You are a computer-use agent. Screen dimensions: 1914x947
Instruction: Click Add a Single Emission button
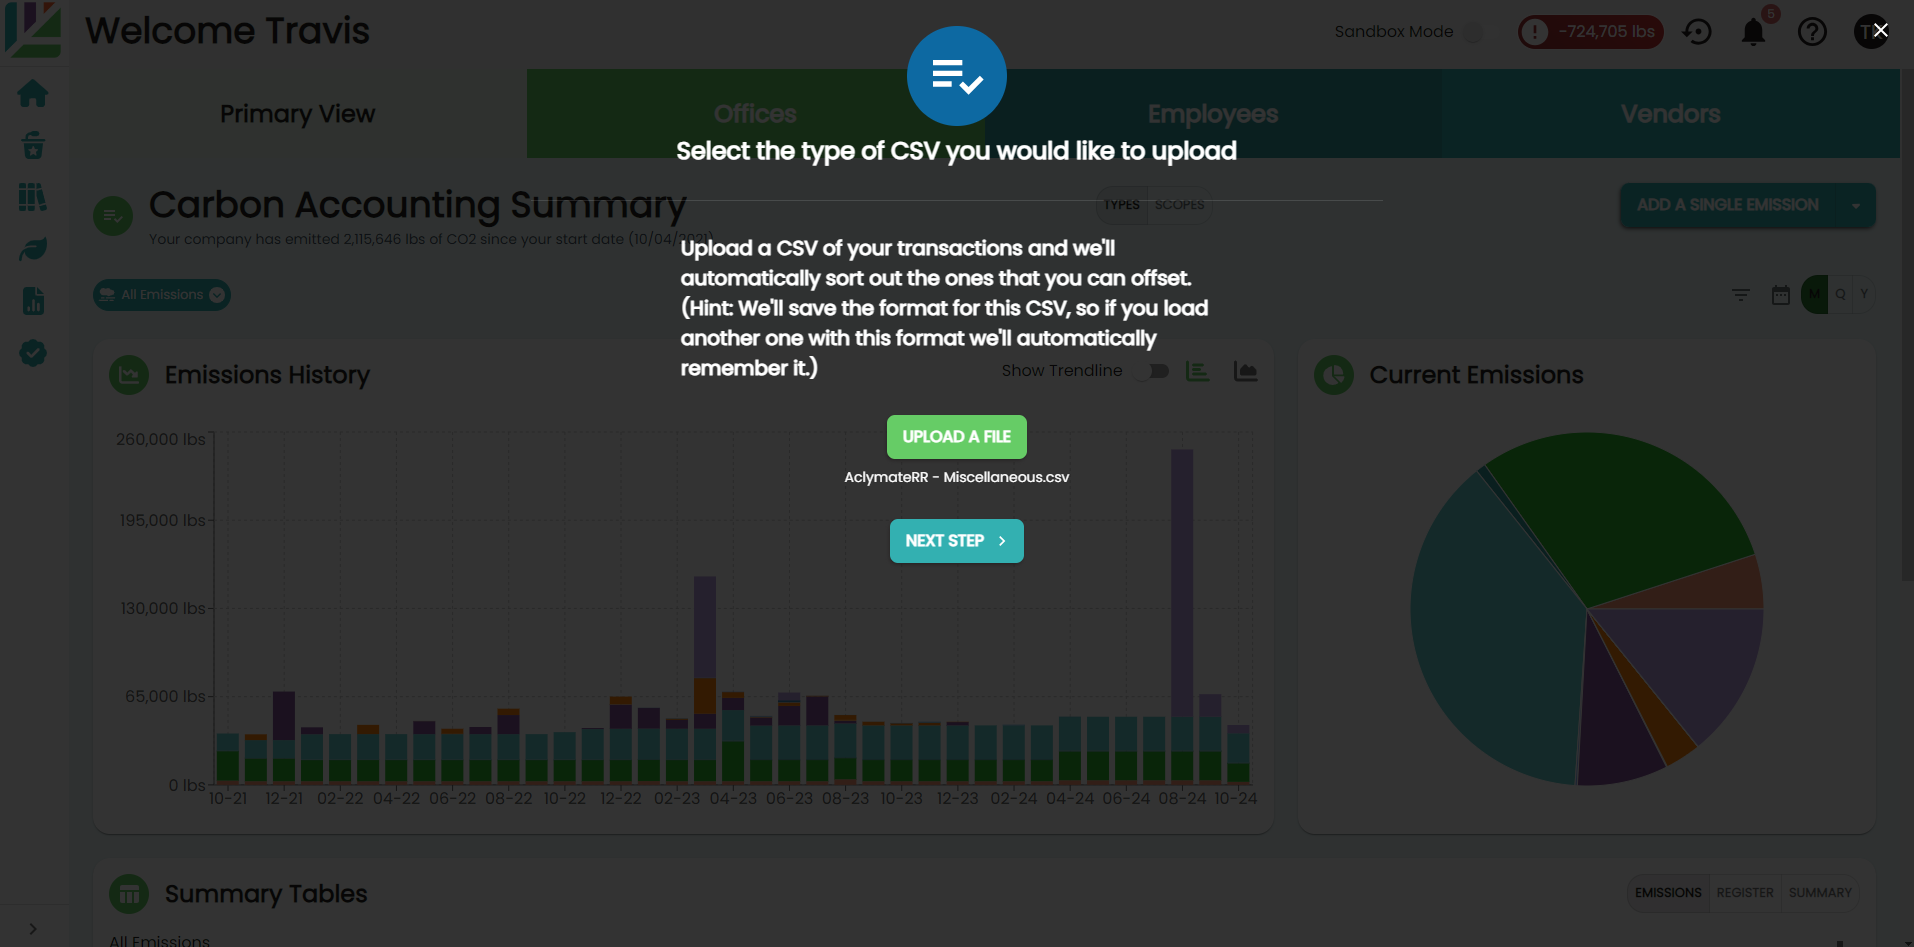coord(1728,206)
